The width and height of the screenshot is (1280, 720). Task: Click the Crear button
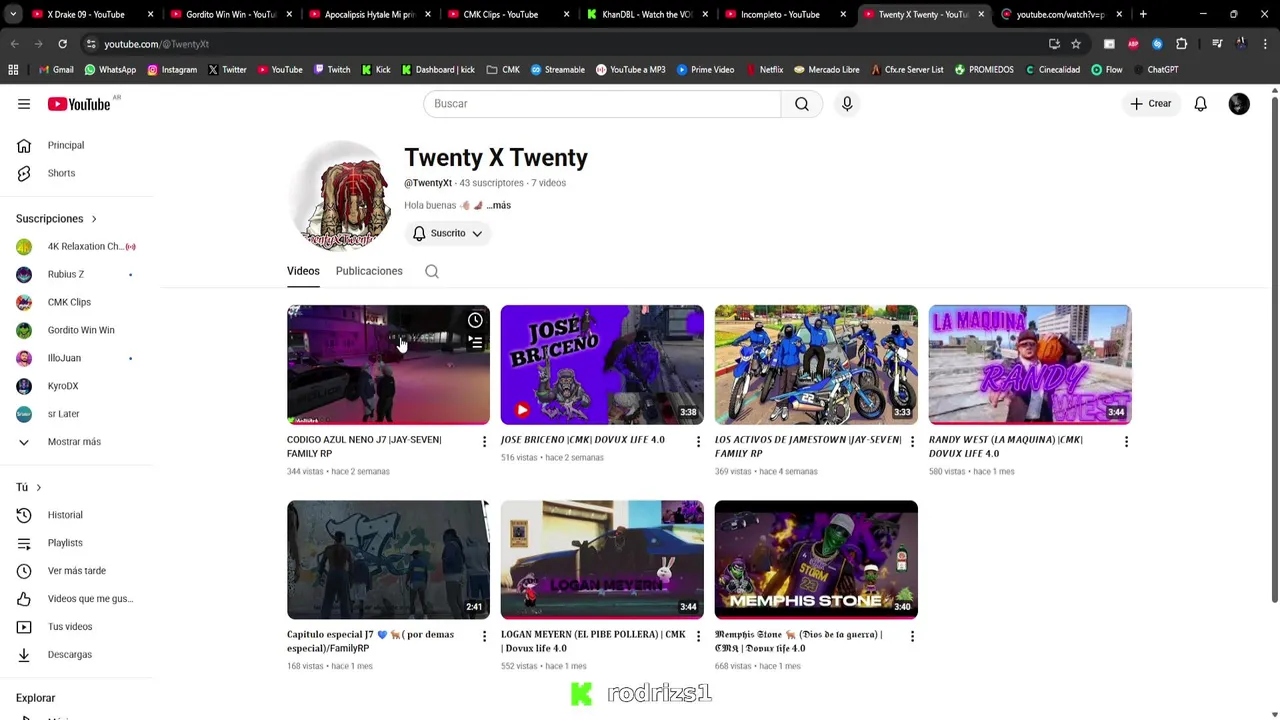pyautogui.click(x=1150, y=104)
